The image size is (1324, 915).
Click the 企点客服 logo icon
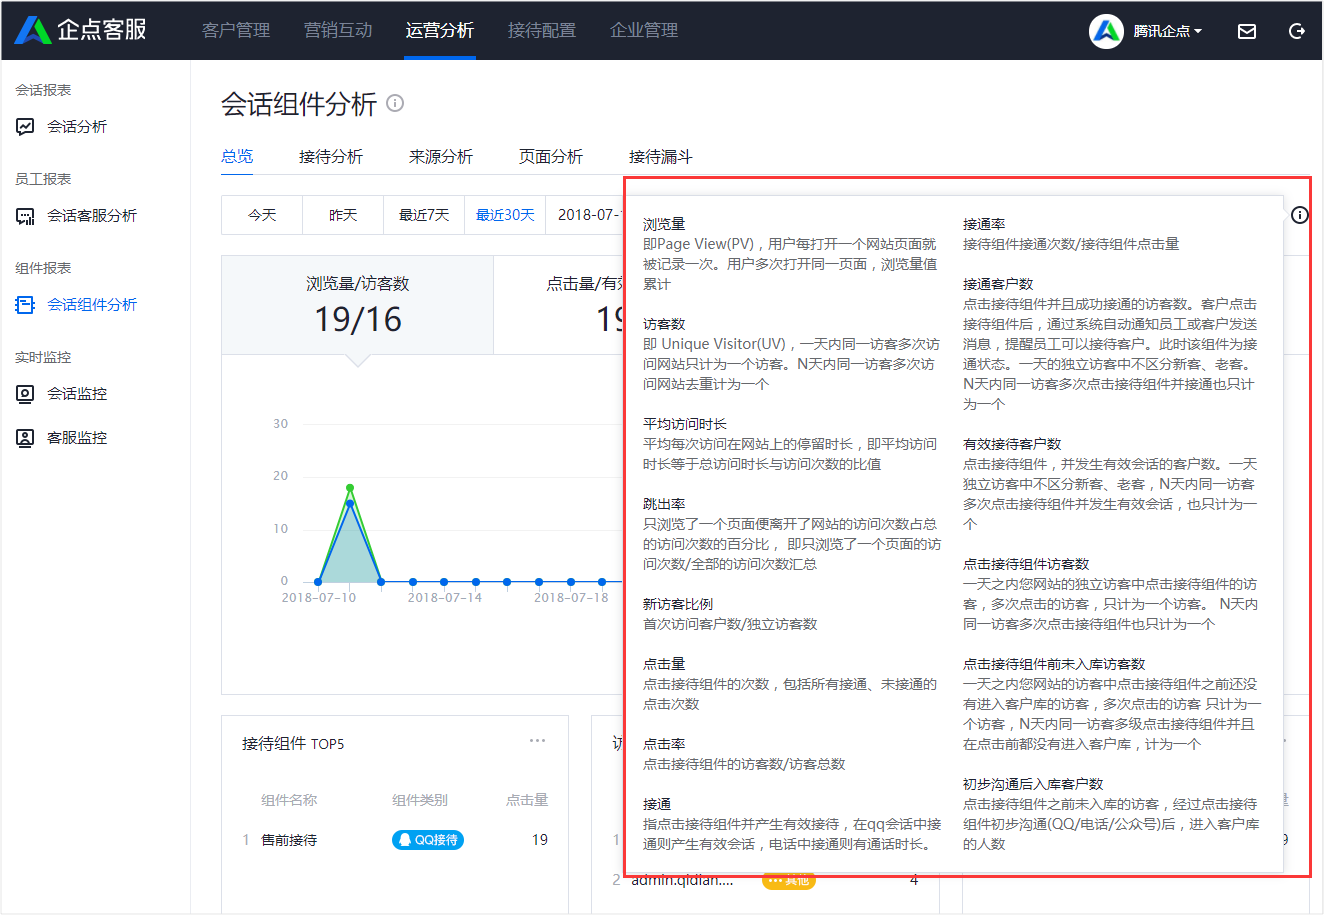(33, 30)
